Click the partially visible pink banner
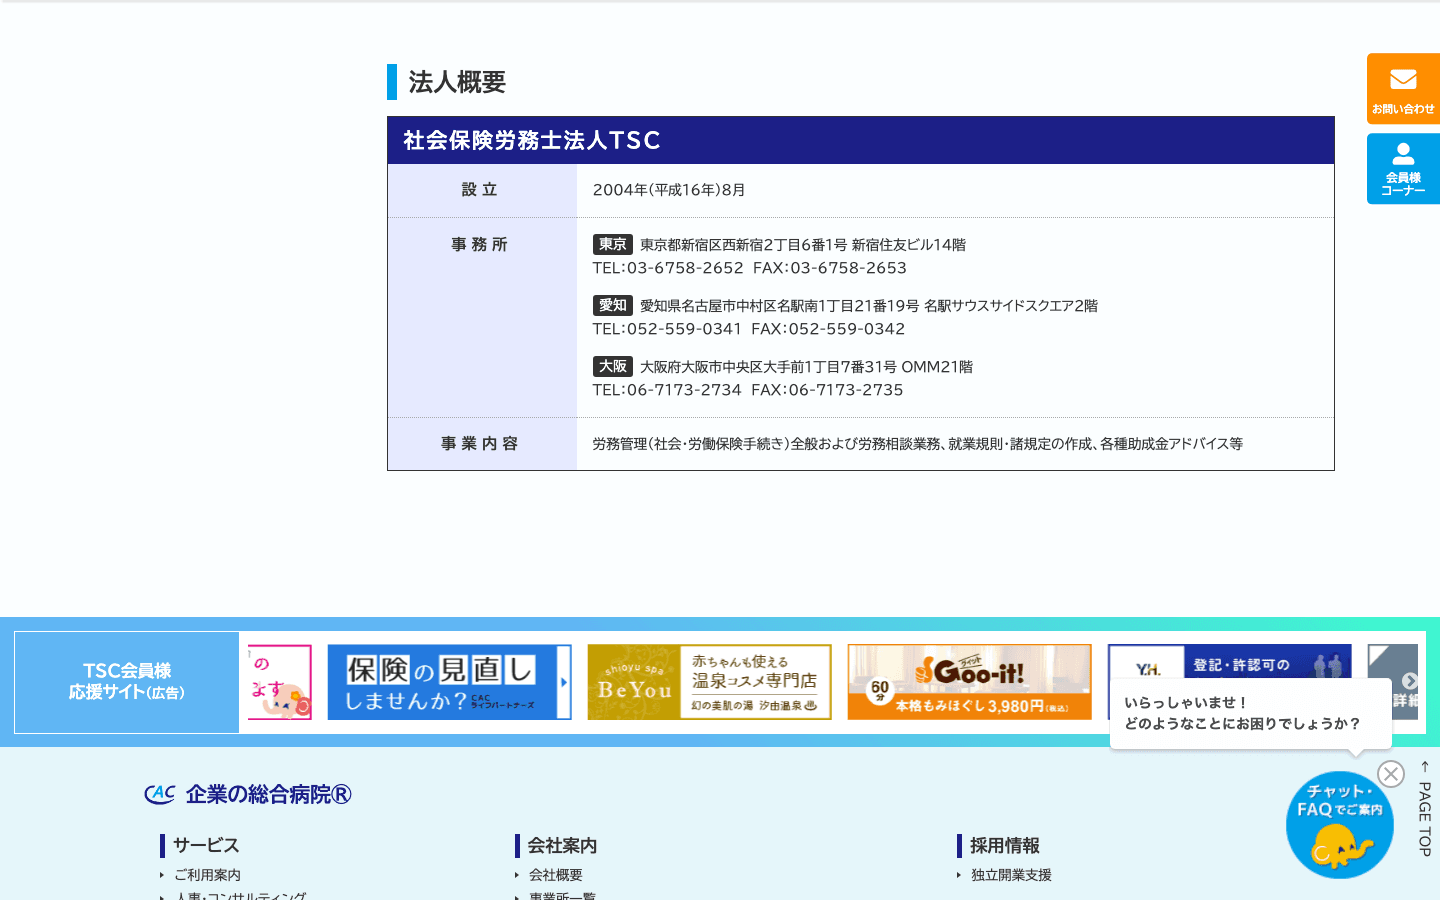This screenshot has width=1440, height=900. [280, 682]
